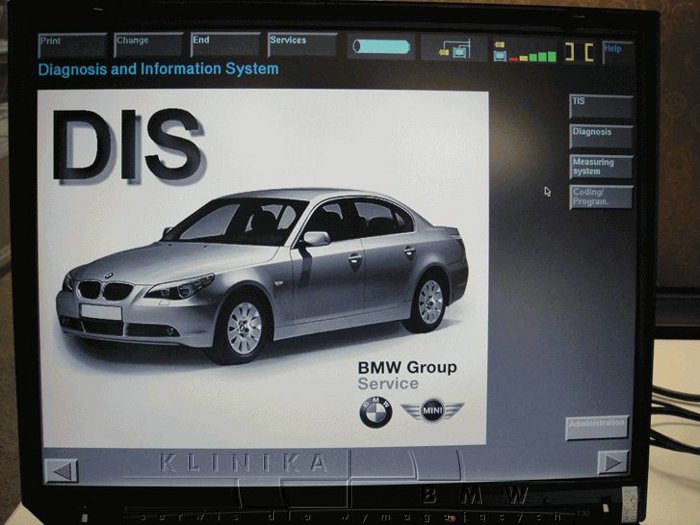Click the yellow brackets icon
Screen dimensions: 700x525
[x=579, y=52]
